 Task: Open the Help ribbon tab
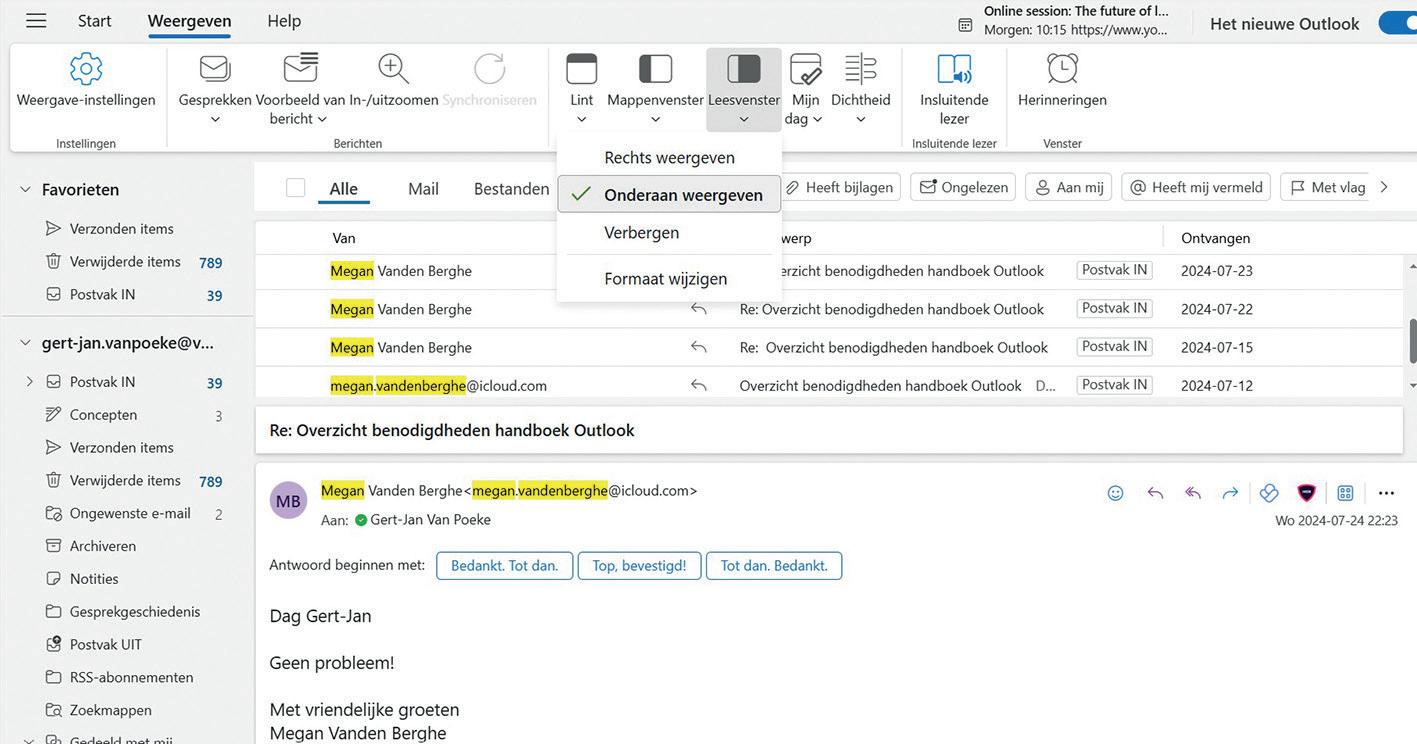pos(284,20)
